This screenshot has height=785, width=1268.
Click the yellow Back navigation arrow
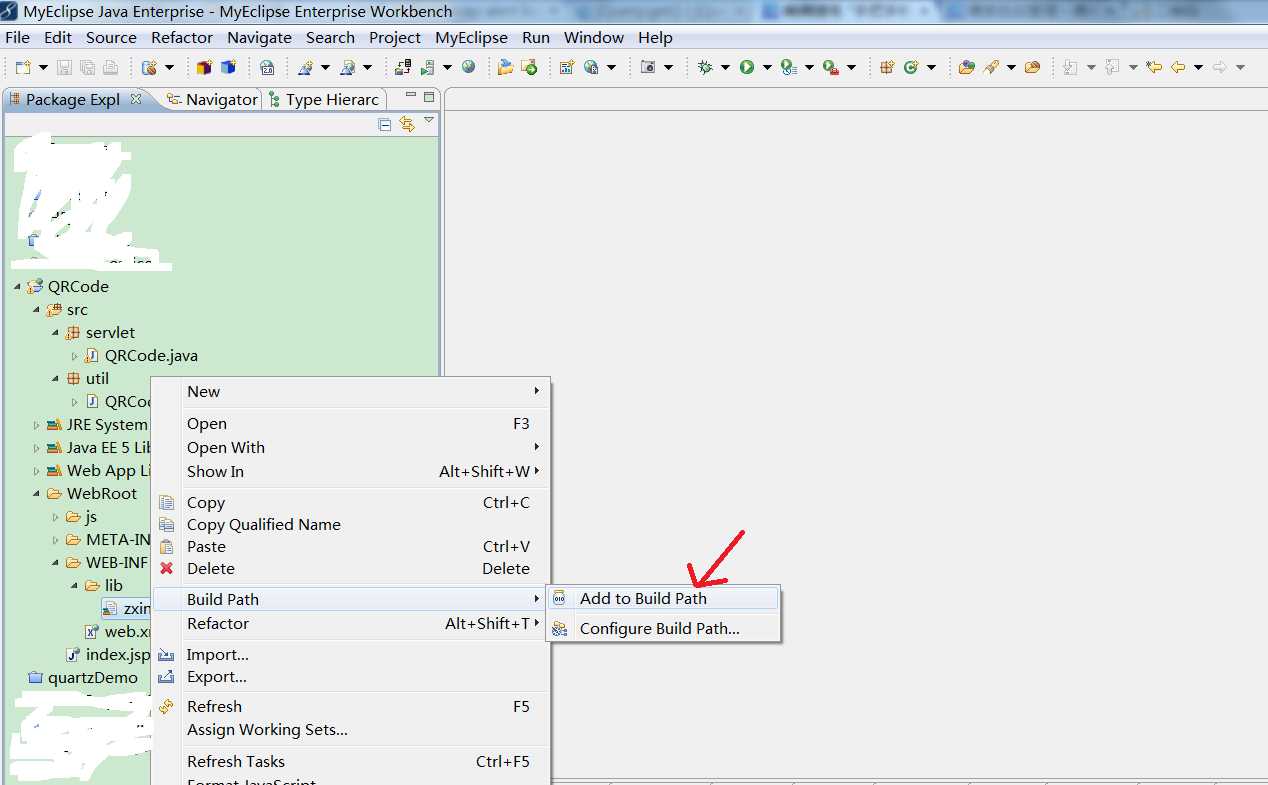1178,67
